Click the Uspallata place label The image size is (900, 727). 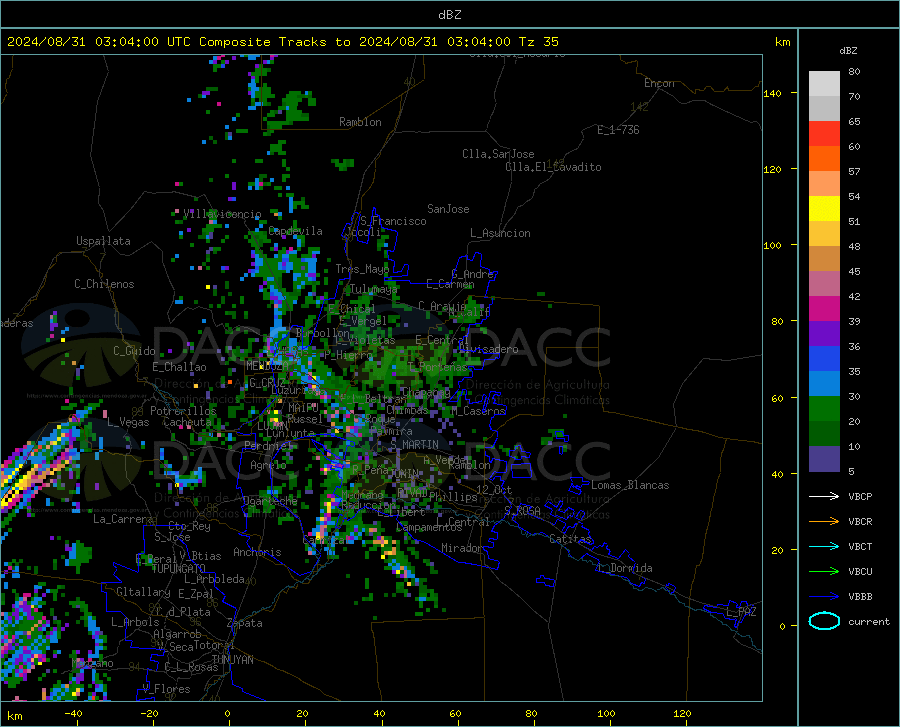pyautogui.click(x=103, y=241)
